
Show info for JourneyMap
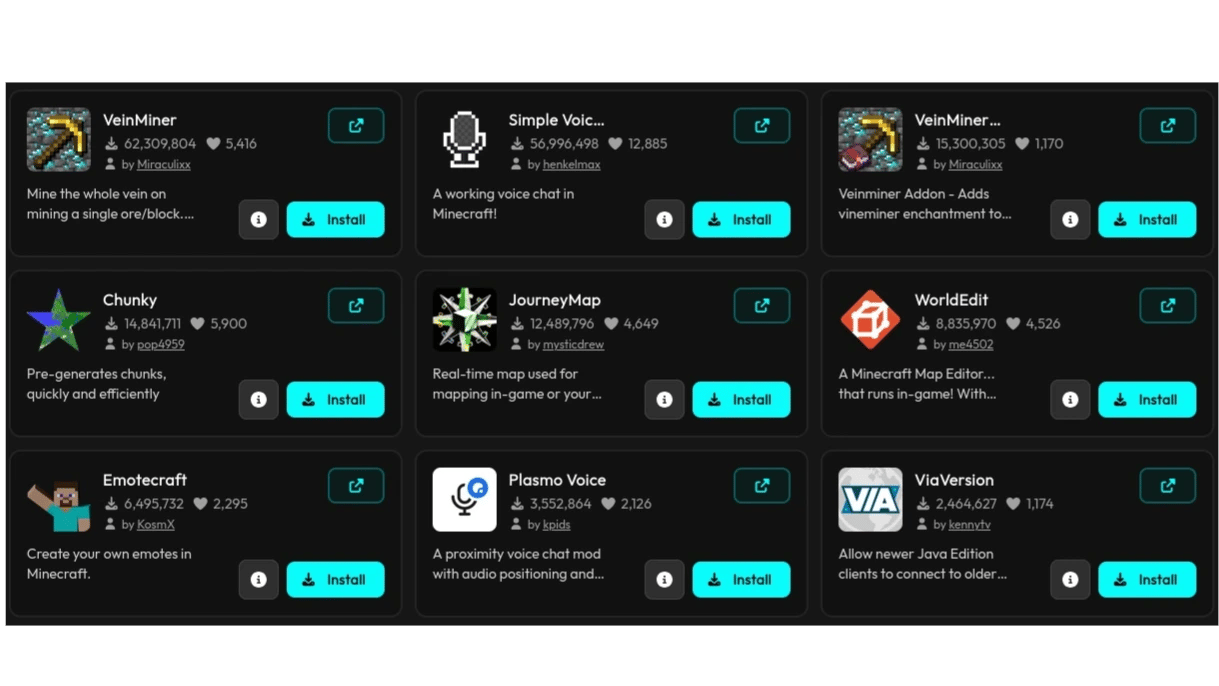[x=665, y=400]
